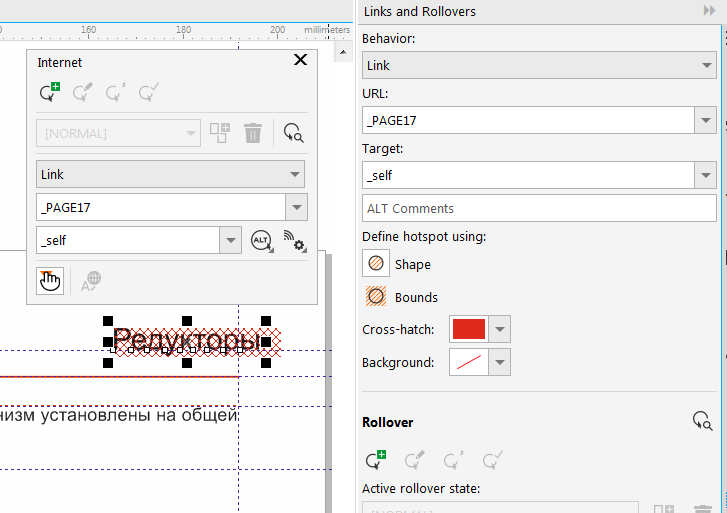The image size is (727, 513).
Task: Open Behavior Link dropdown in docker
Action: pos(539,65)
